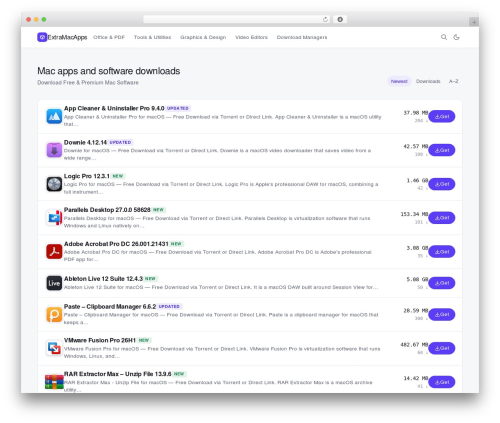Viewport: 500px width, 423px height.
Task: Click the RAR Extractor Max icon
Action: tap(54, 382)
